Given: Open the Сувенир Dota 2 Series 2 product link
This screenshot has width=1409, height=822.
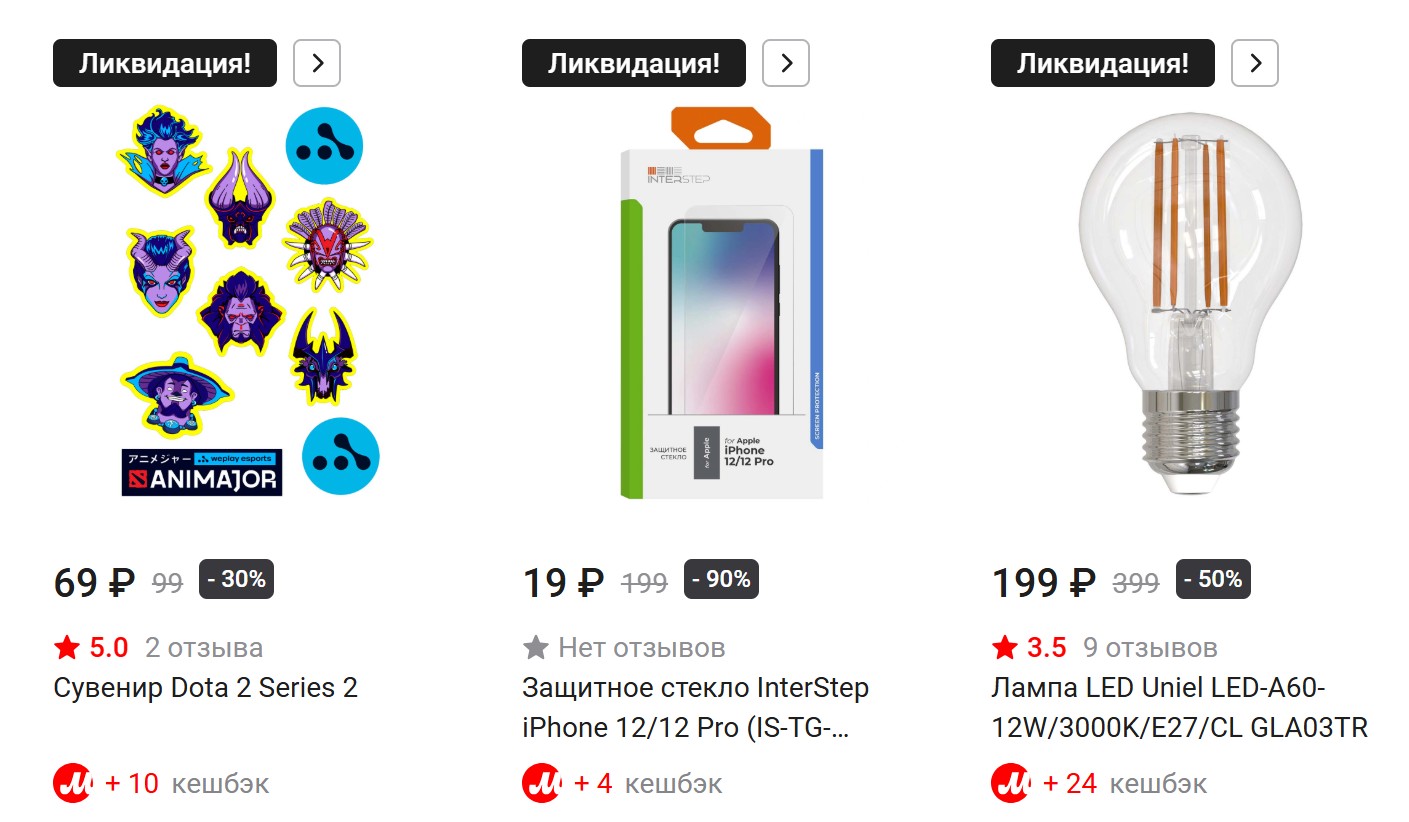Looking at the screenshot, I should click(x=205, y=688).
